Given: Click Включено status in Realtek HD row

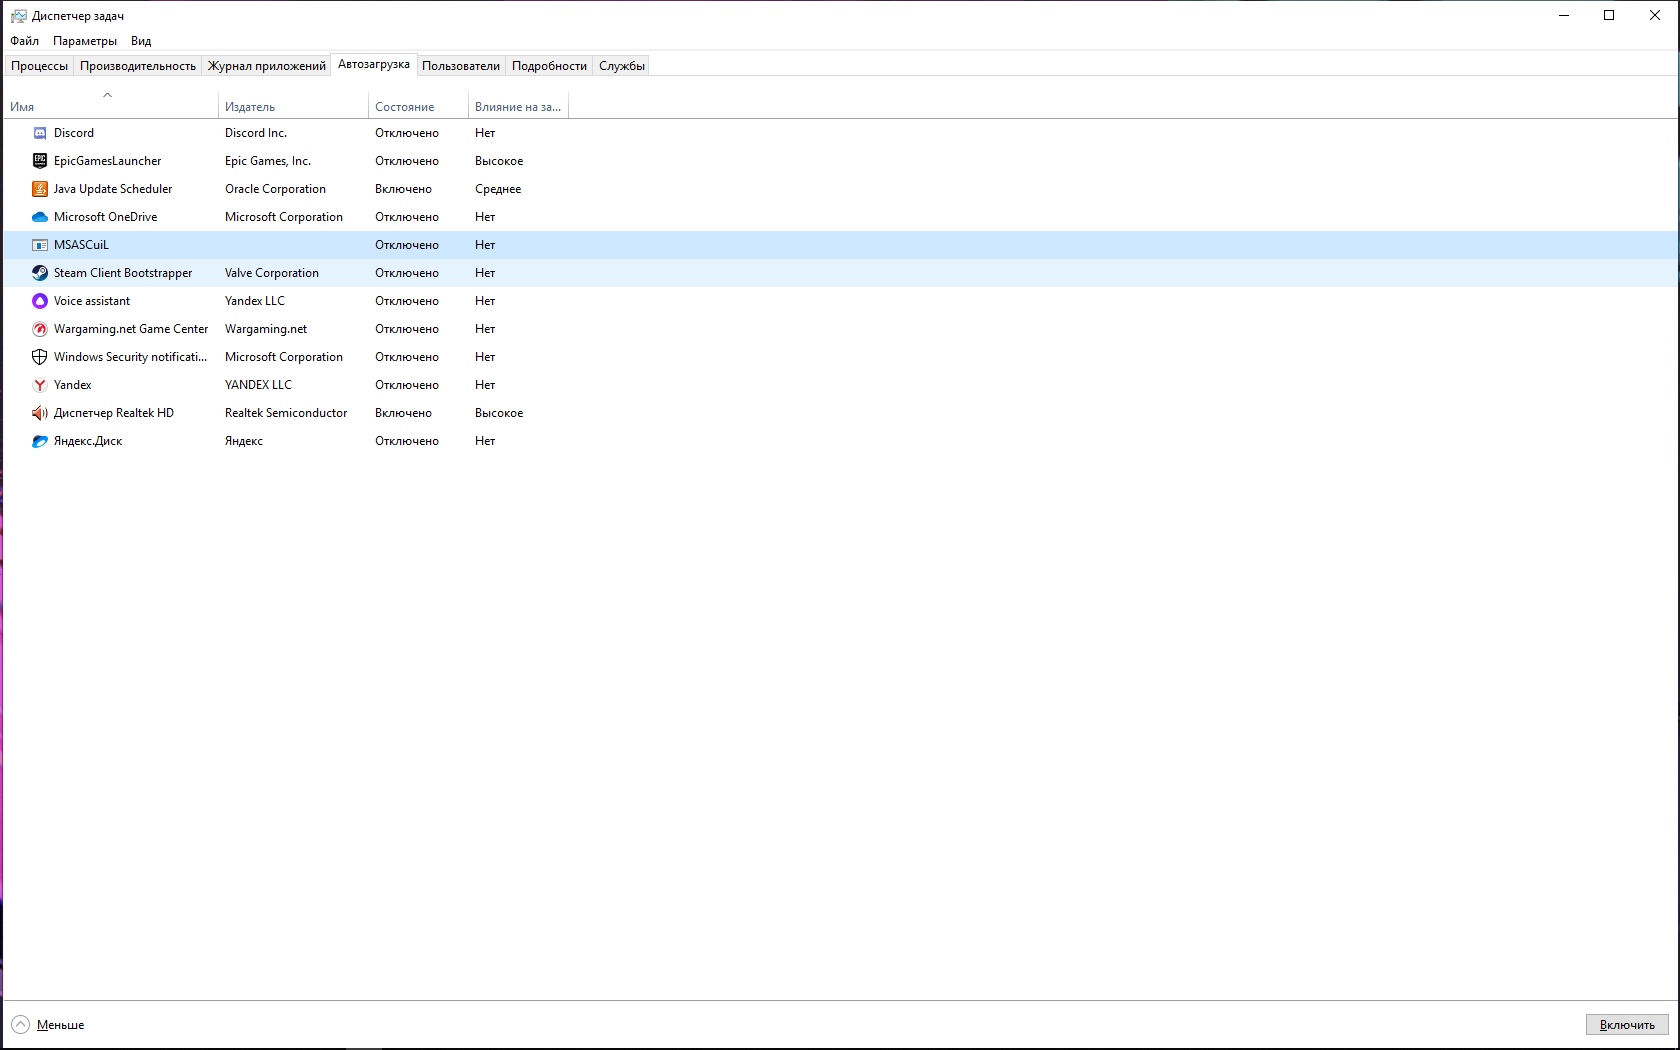Looking at the screenshot, I should tap(403, 413).
